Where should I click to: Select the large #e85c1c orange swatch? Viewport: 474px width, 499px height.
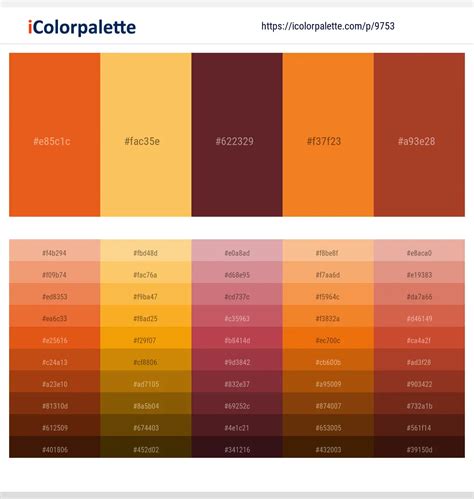tap(55, 135)
